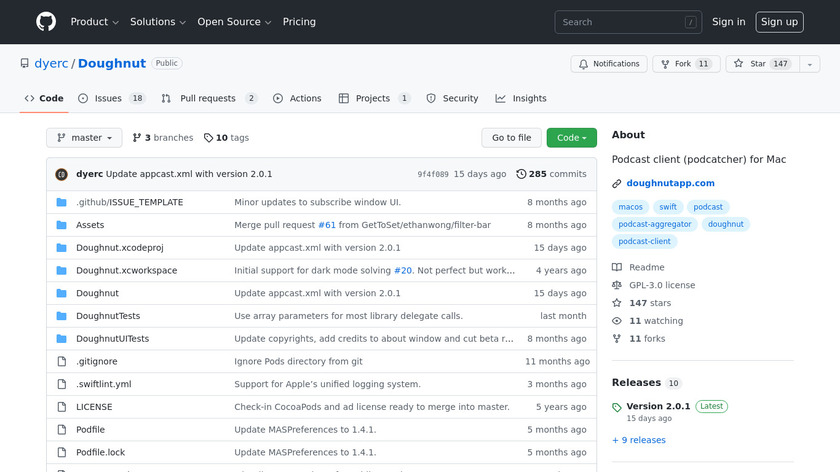Click the link icon beside doughnutapp.com
This screenshot has width=840, height=472.
pos(617,183)
